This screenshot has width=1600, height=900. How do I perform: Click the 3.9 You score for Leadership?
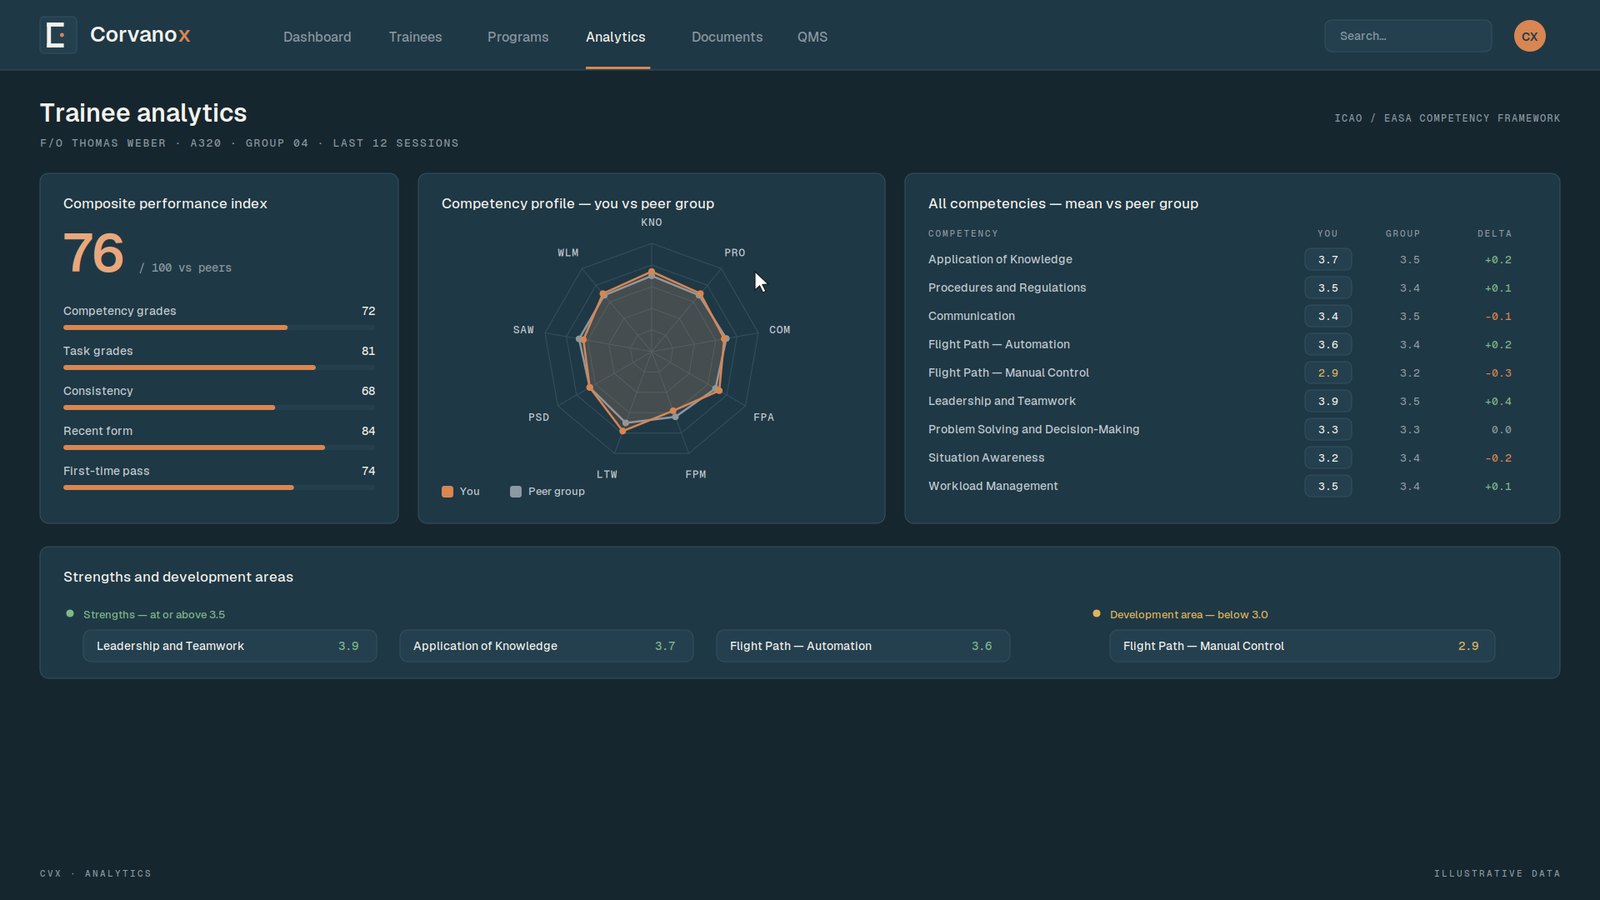1328,401
